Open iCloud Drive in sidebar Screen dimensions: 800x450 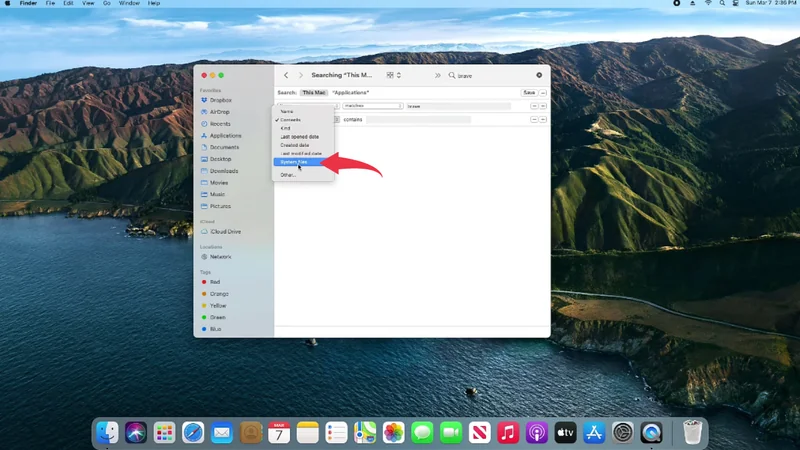pyautogui.click(x=225, y=232)
